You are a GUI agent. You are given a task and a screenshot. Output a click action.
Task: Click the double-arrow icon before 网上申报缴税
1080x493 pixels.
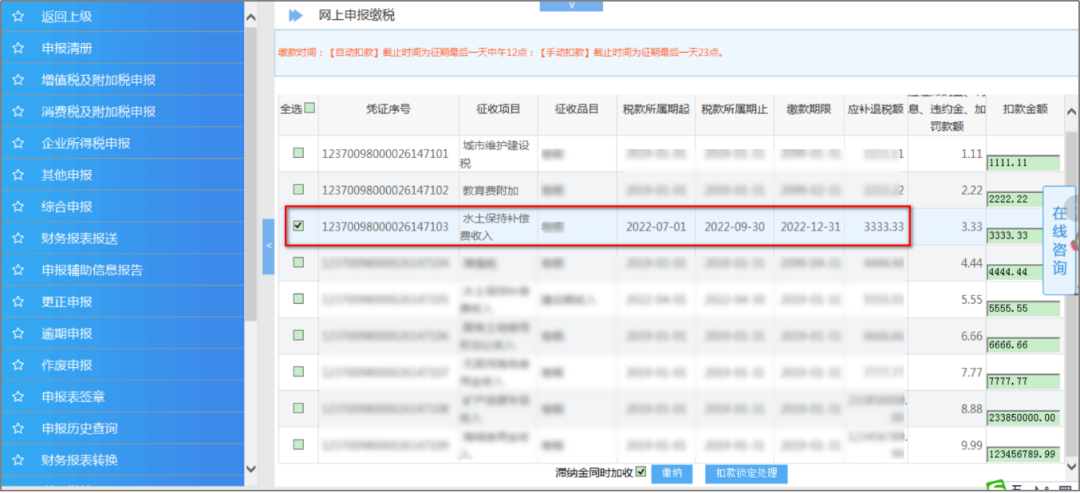[x=295, y=15]
